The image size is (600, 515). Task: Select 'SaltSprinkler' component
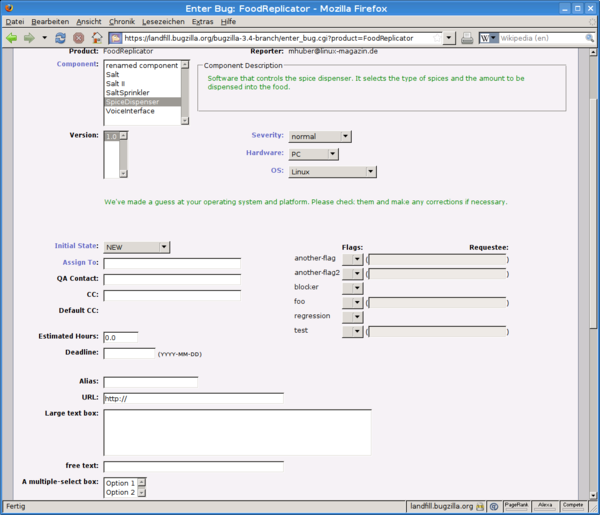tap(142, 93)
